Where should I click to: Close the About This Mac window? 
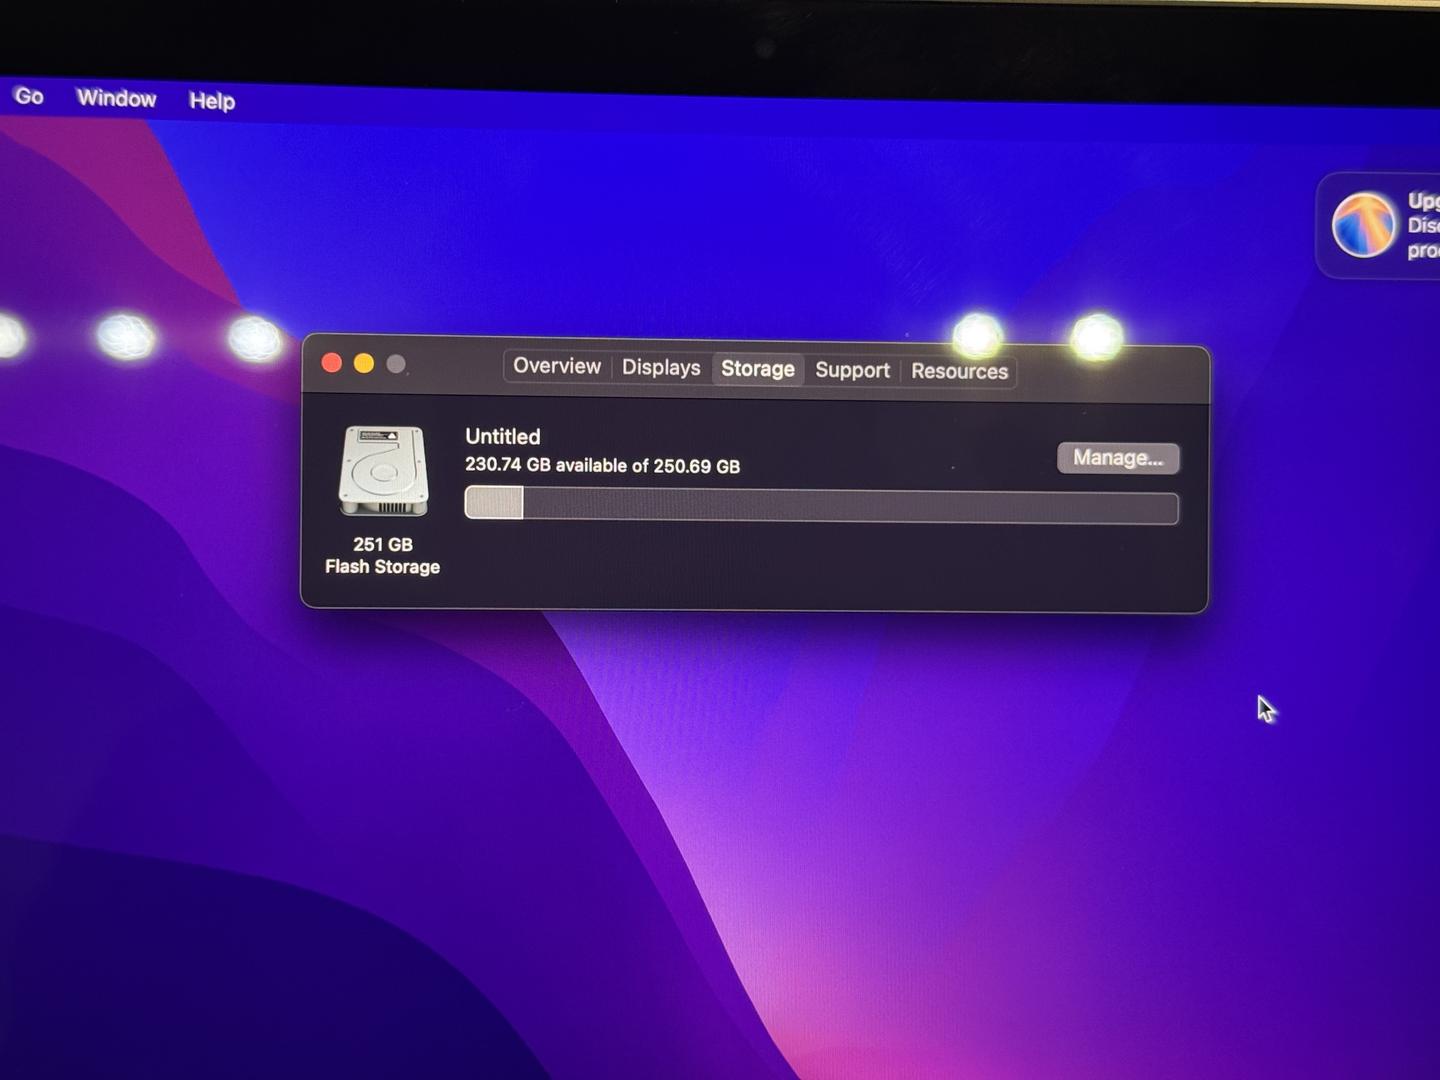click(x=332, y=363)
